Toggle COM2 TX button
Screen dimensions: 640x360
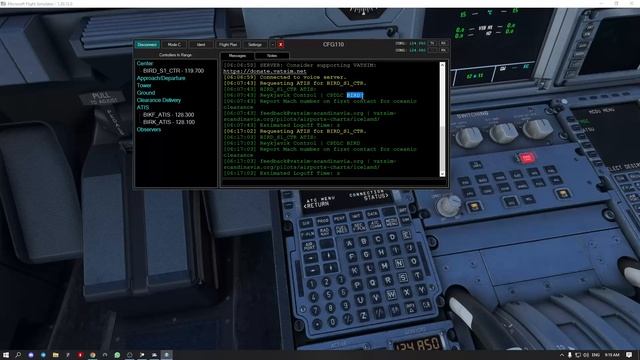(x=432, y=50)
